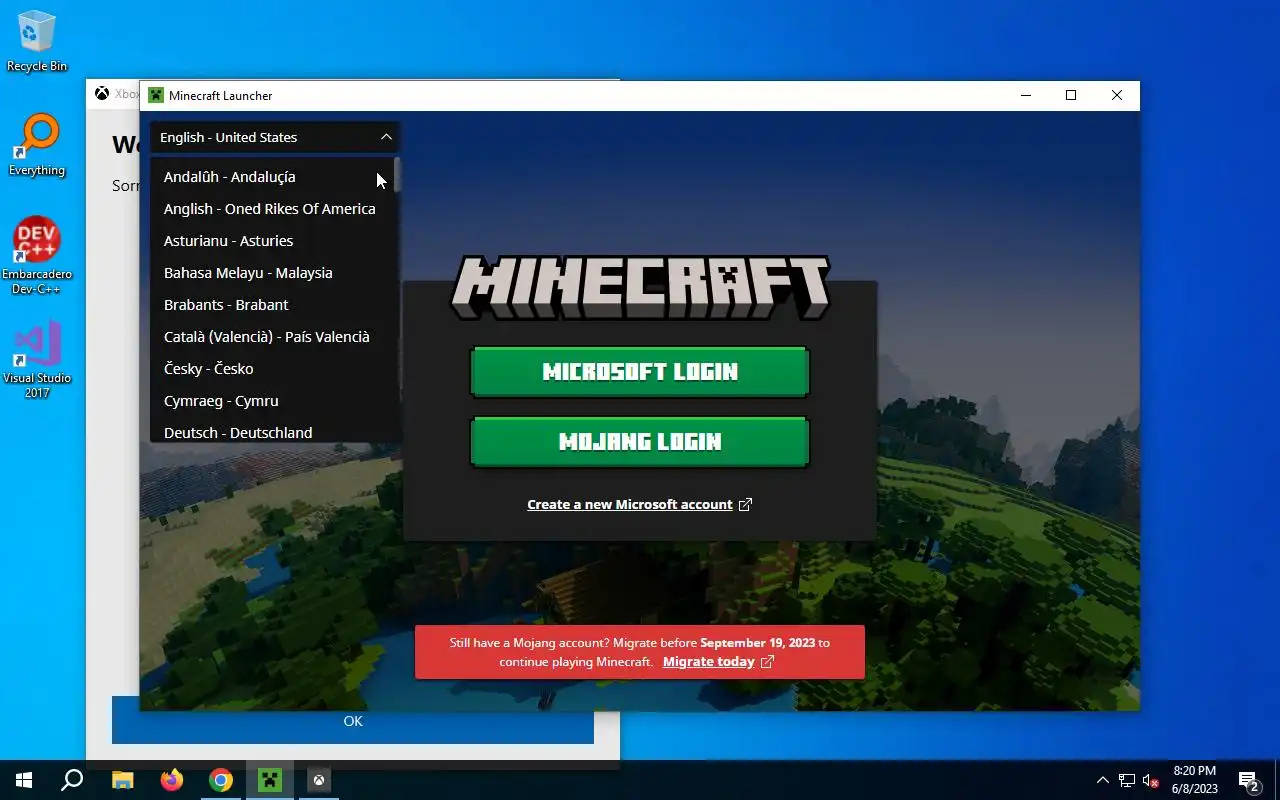The width and height of the screenshot is (1280, 800).
Task: Open Create a new Microsoft account link
Action: (x=630, y=505)
